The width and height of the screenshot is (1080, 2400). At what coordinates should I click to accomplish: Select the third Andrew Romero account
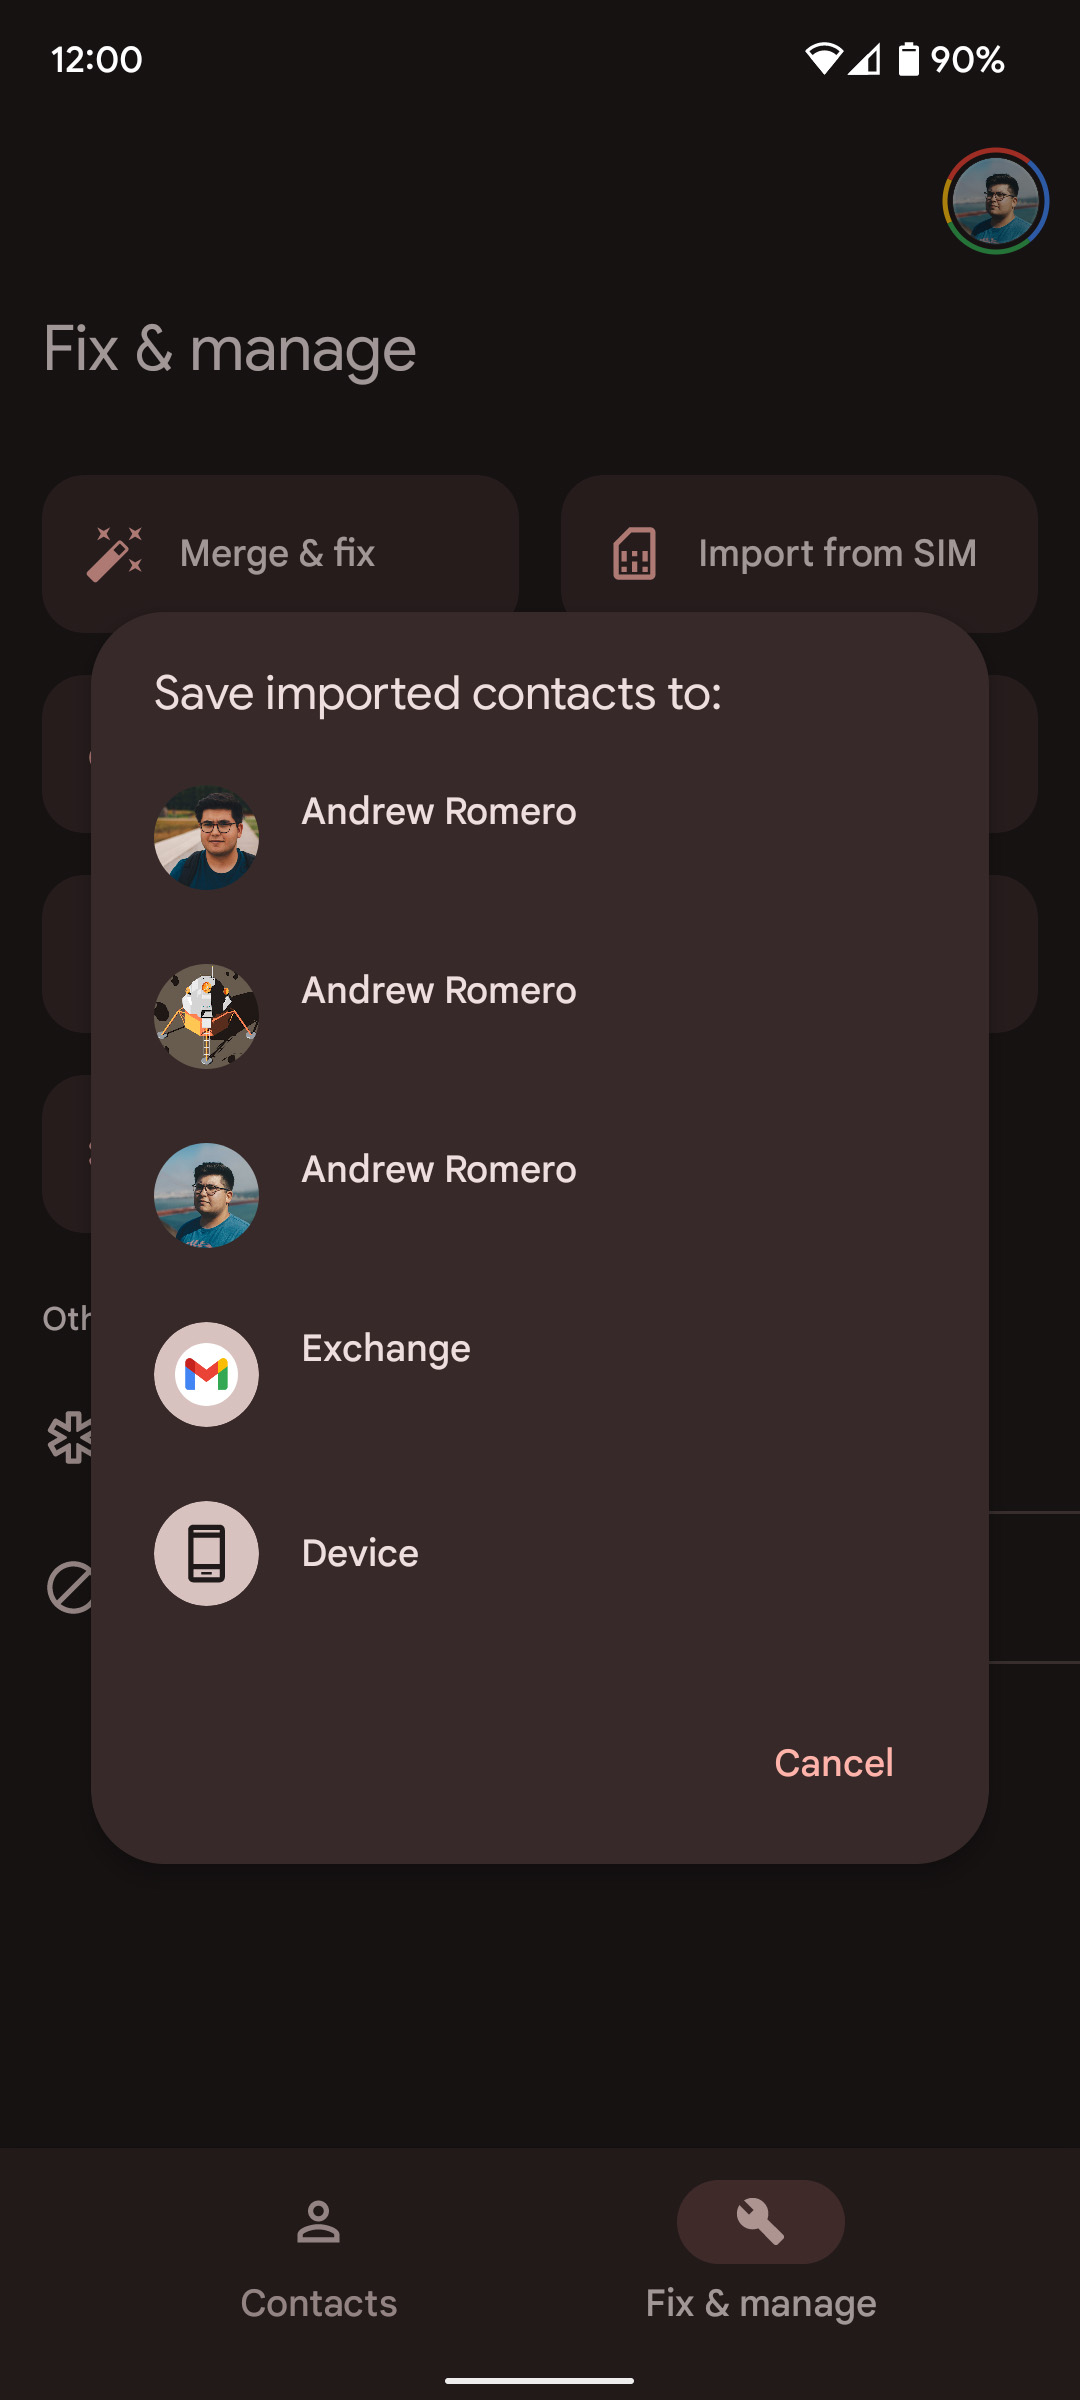437,1169
